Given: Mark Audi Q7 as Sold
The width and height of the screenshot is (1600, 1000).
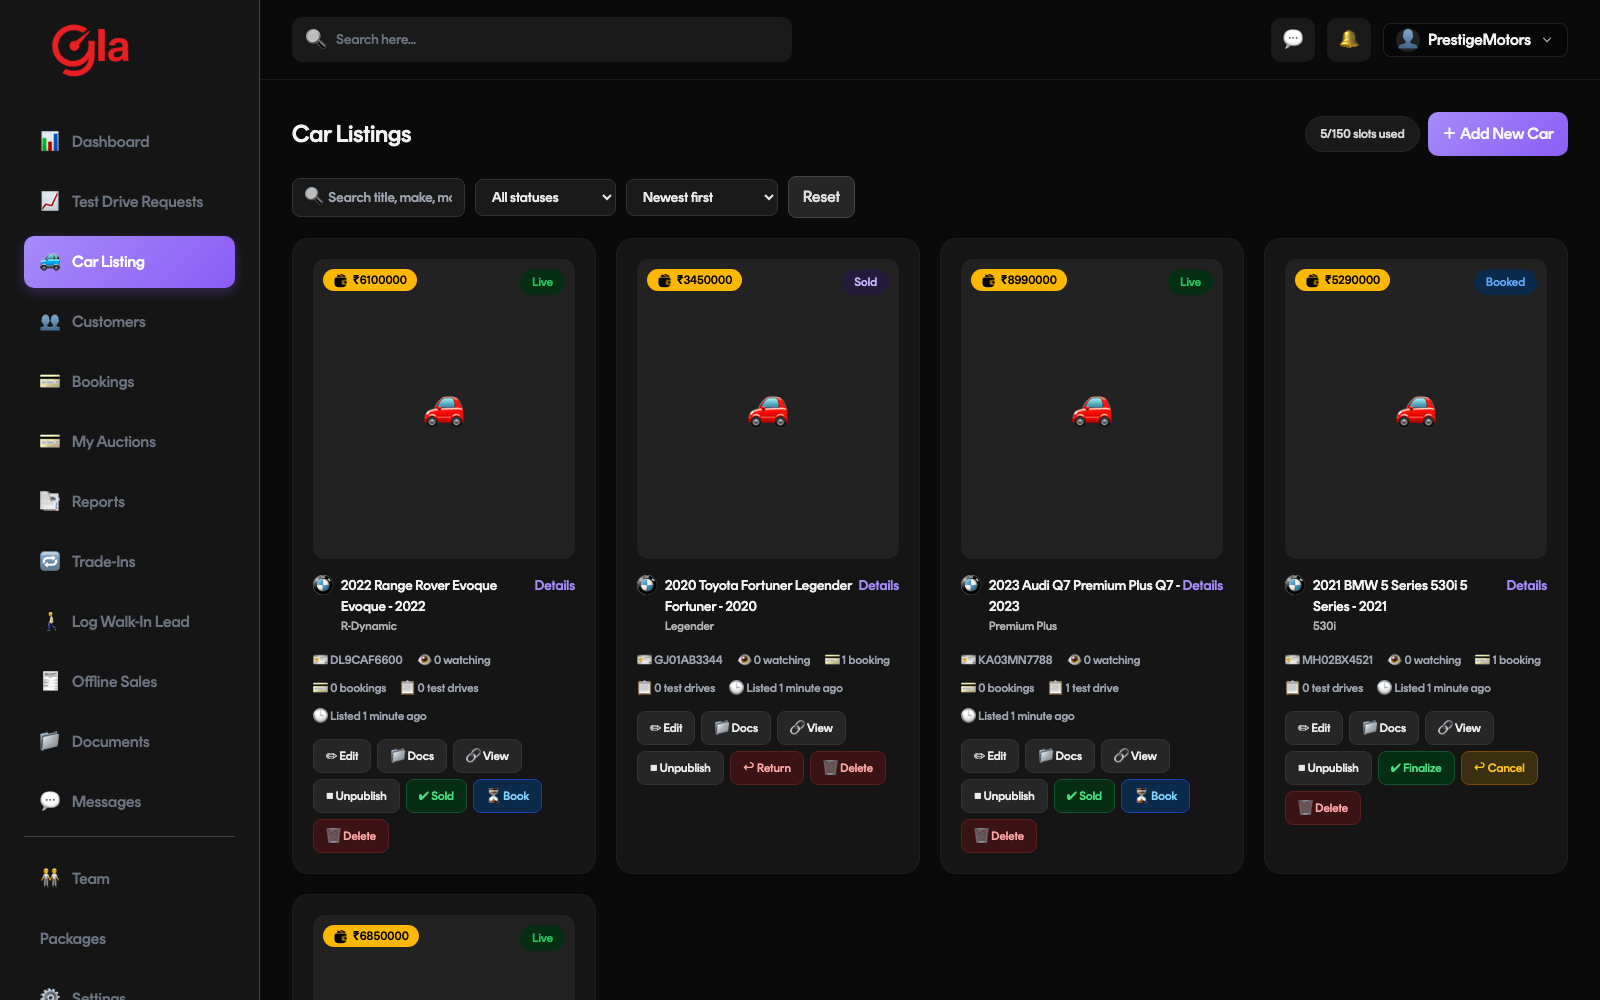Looking at the screenshot, I should (1084, 796).
